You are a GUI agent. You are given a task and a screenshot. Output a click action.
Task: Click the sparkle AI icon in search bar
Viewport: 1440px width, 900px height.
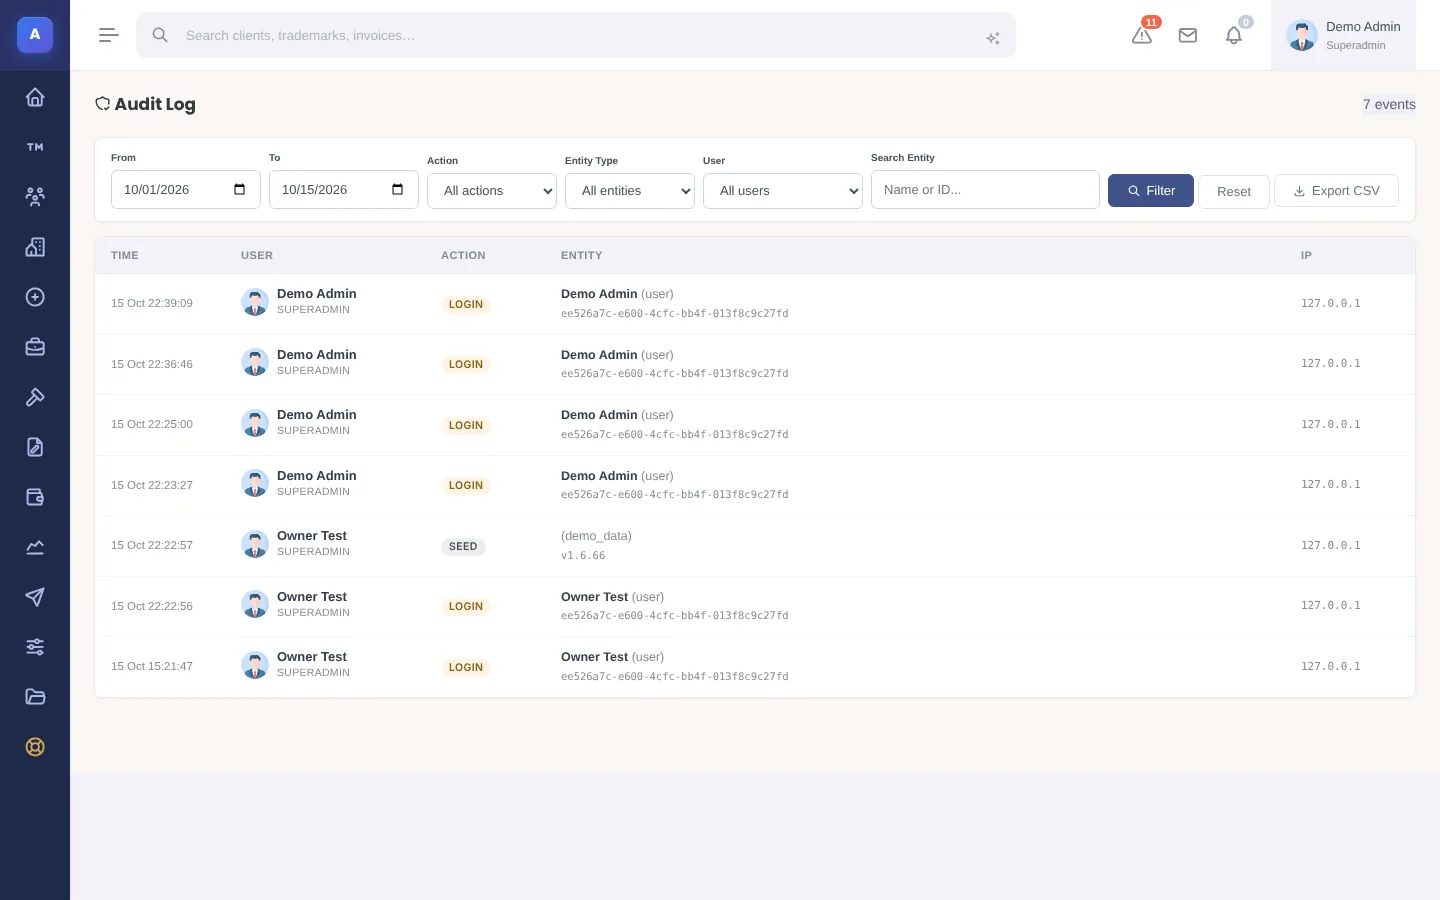[993, 38]
